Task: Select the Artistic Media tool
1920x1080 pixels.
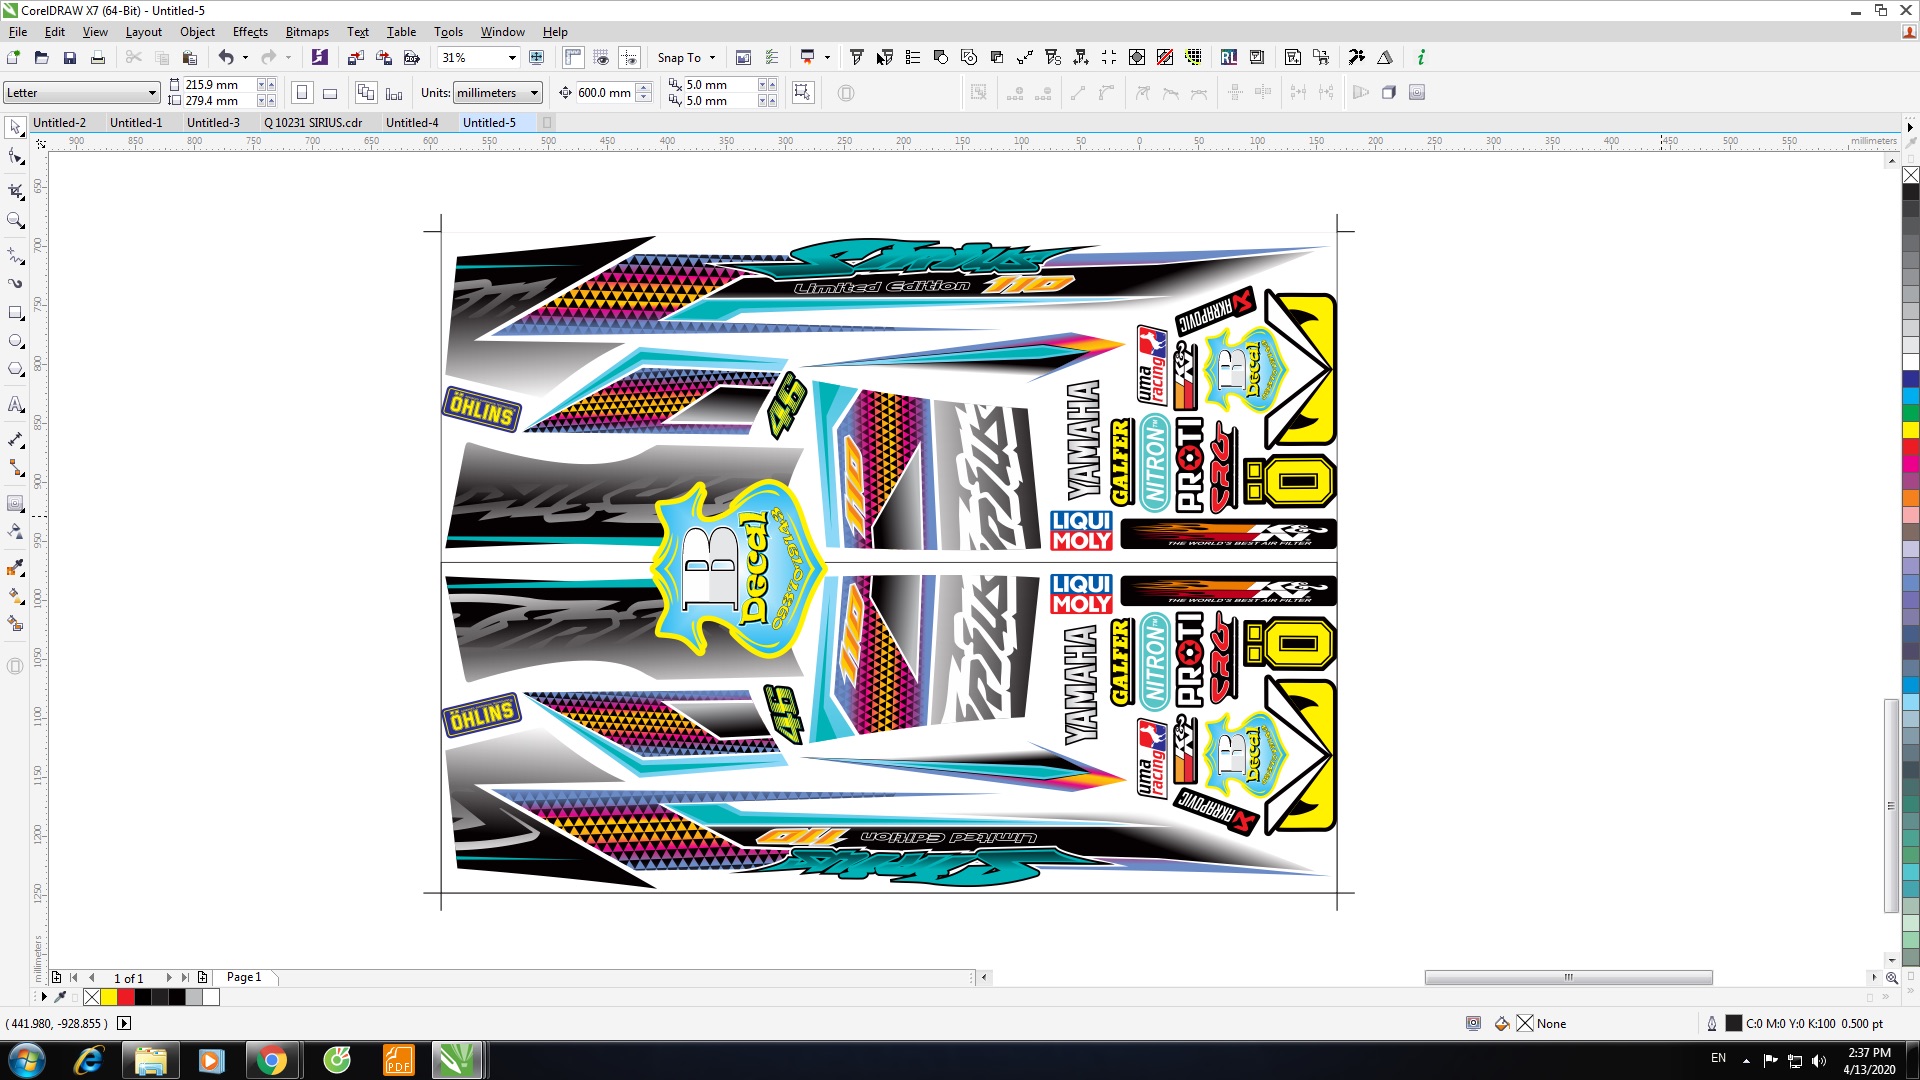Action: tap(15, 283)
